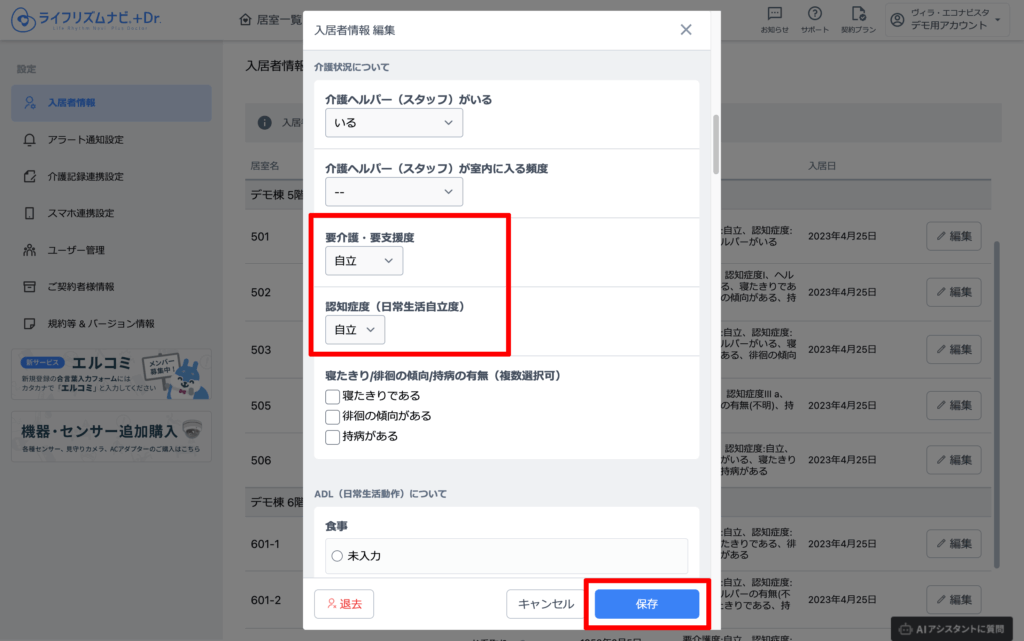Image resolution: width=1024 pixels, height=641 pixels.
Task: Check the 寝たきりである checkbox
Action: point(333,396)
